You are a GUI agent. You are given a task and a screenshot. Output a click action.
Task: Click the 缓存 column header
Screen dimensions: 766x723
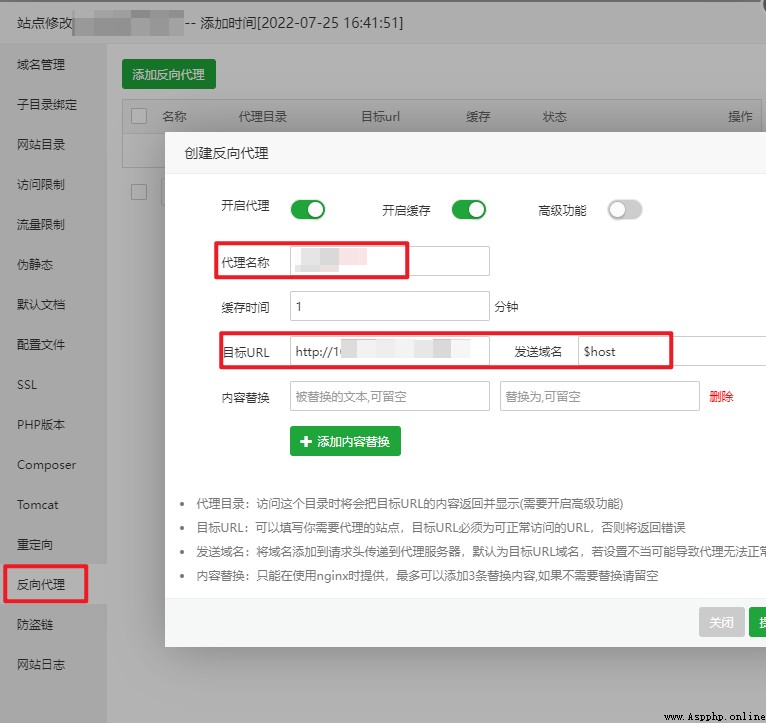click(x=478, y=117)
